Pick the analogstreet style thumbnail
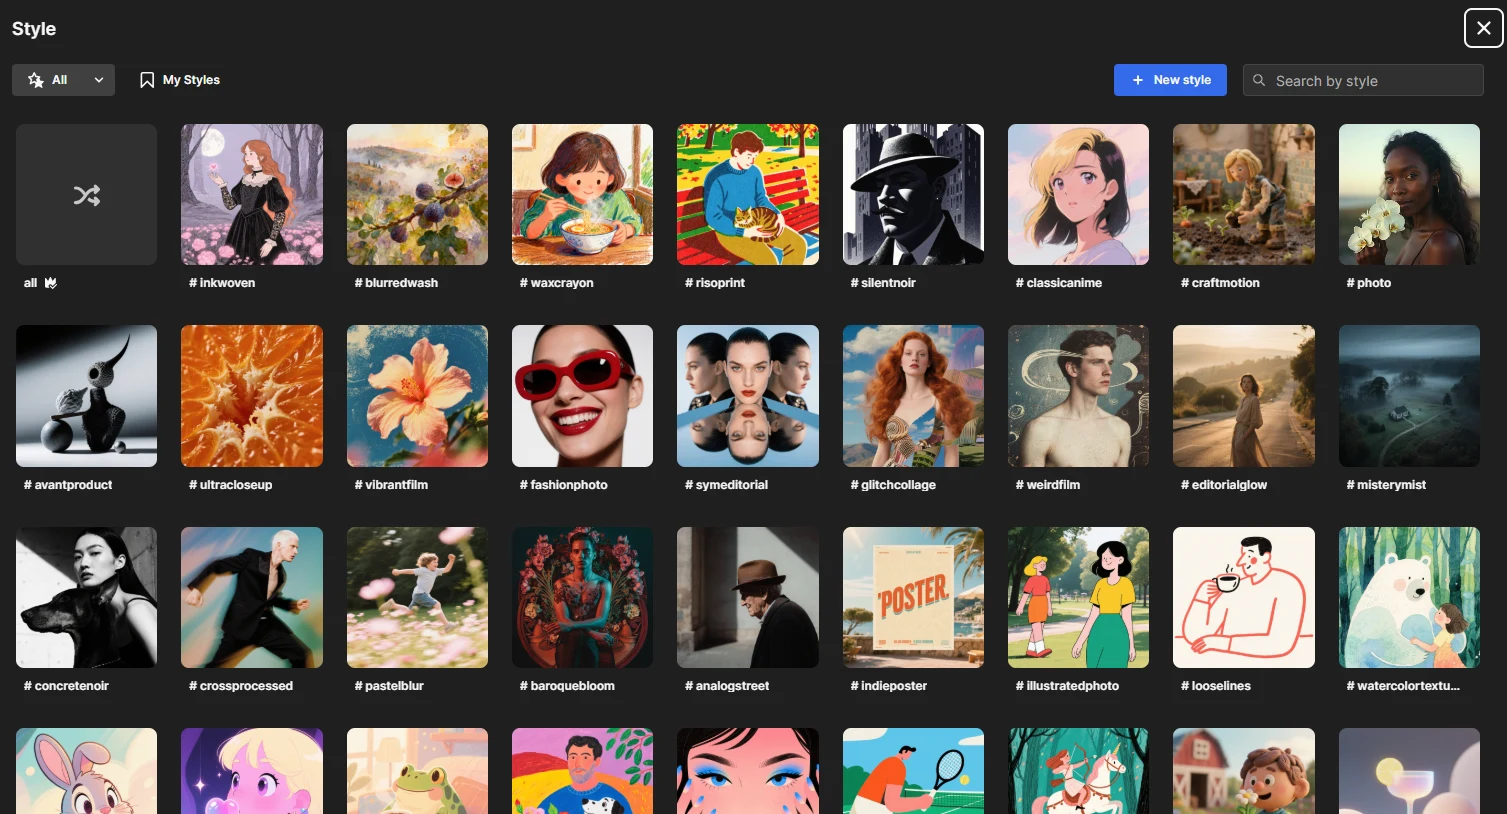The image size is (1507, 814). pyautogui.click(x=748, y=597)
